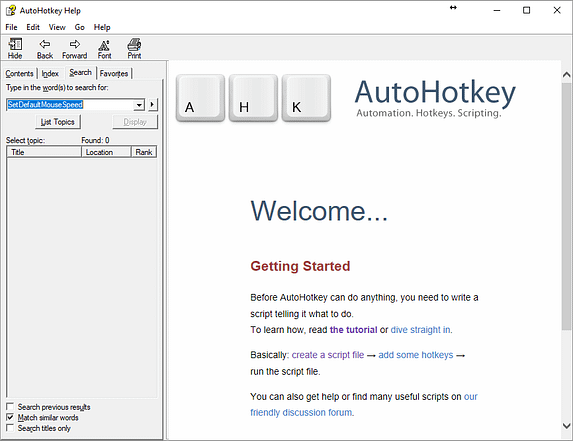Switch to the Index tab
Screen dimensions: 573x441
click(50, 73)
